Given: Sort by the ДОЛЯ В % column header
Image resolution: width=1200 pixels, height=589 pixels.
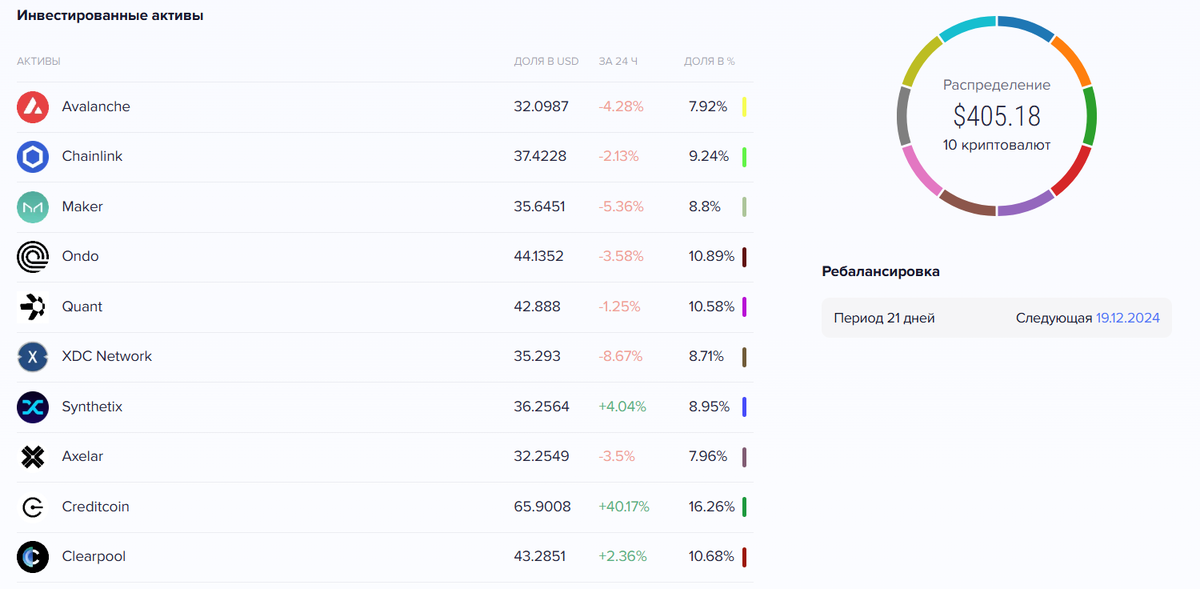Looking at the screenshot, I should coord(709,62).
